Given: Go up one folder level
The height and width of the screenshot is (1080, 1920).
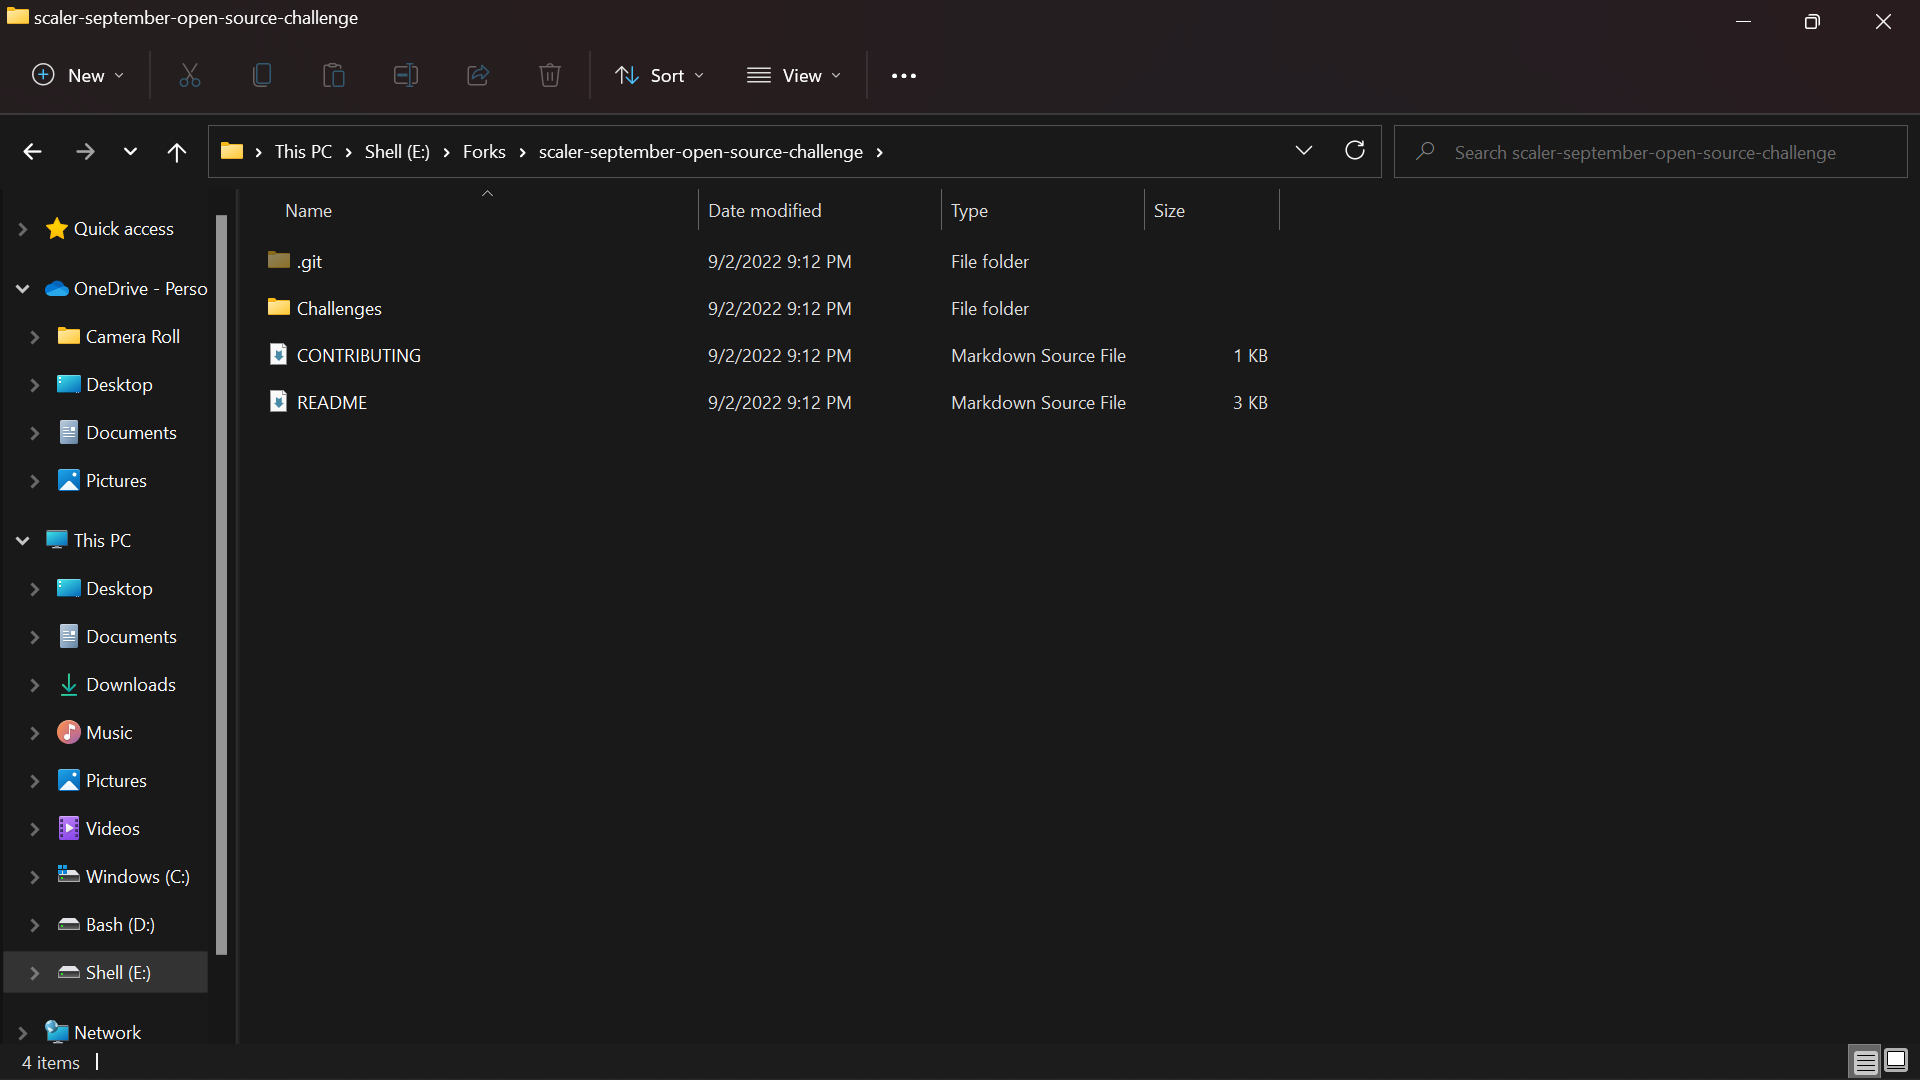Looking at the screenshot, I should pos(177,152).
